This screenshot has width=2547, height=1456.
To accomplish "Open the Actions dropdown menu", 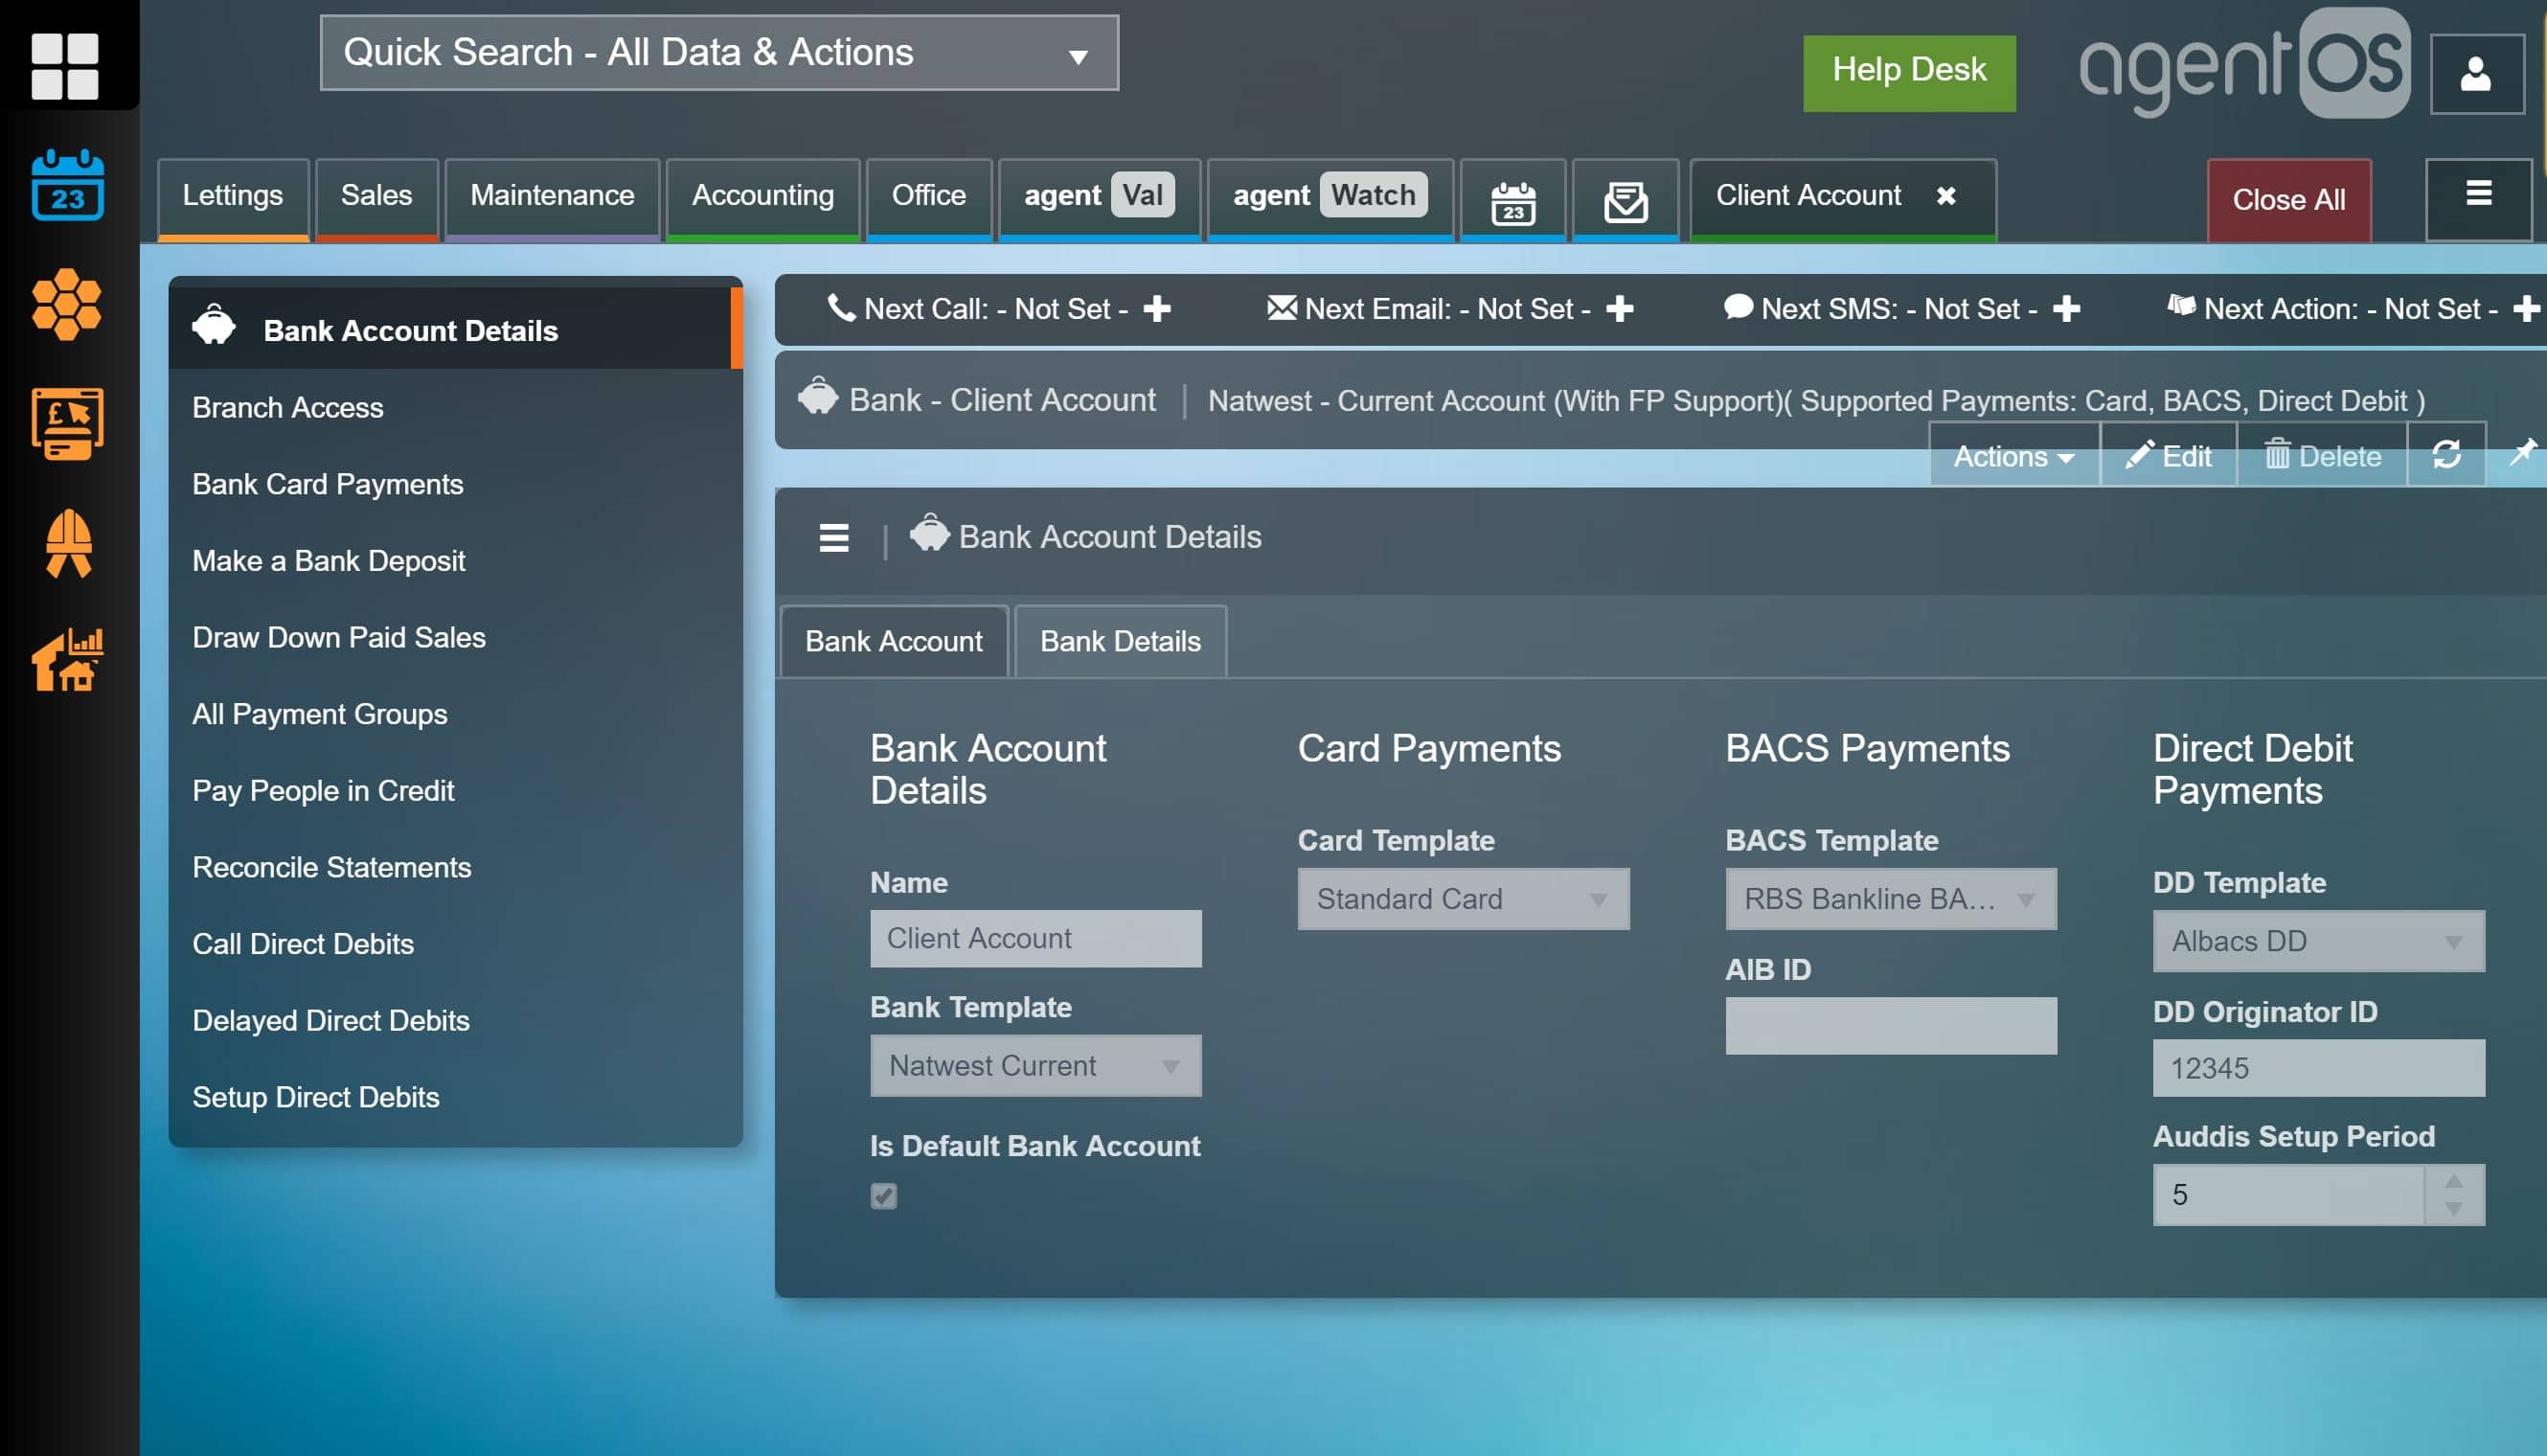I will [x=2014, y=456].
